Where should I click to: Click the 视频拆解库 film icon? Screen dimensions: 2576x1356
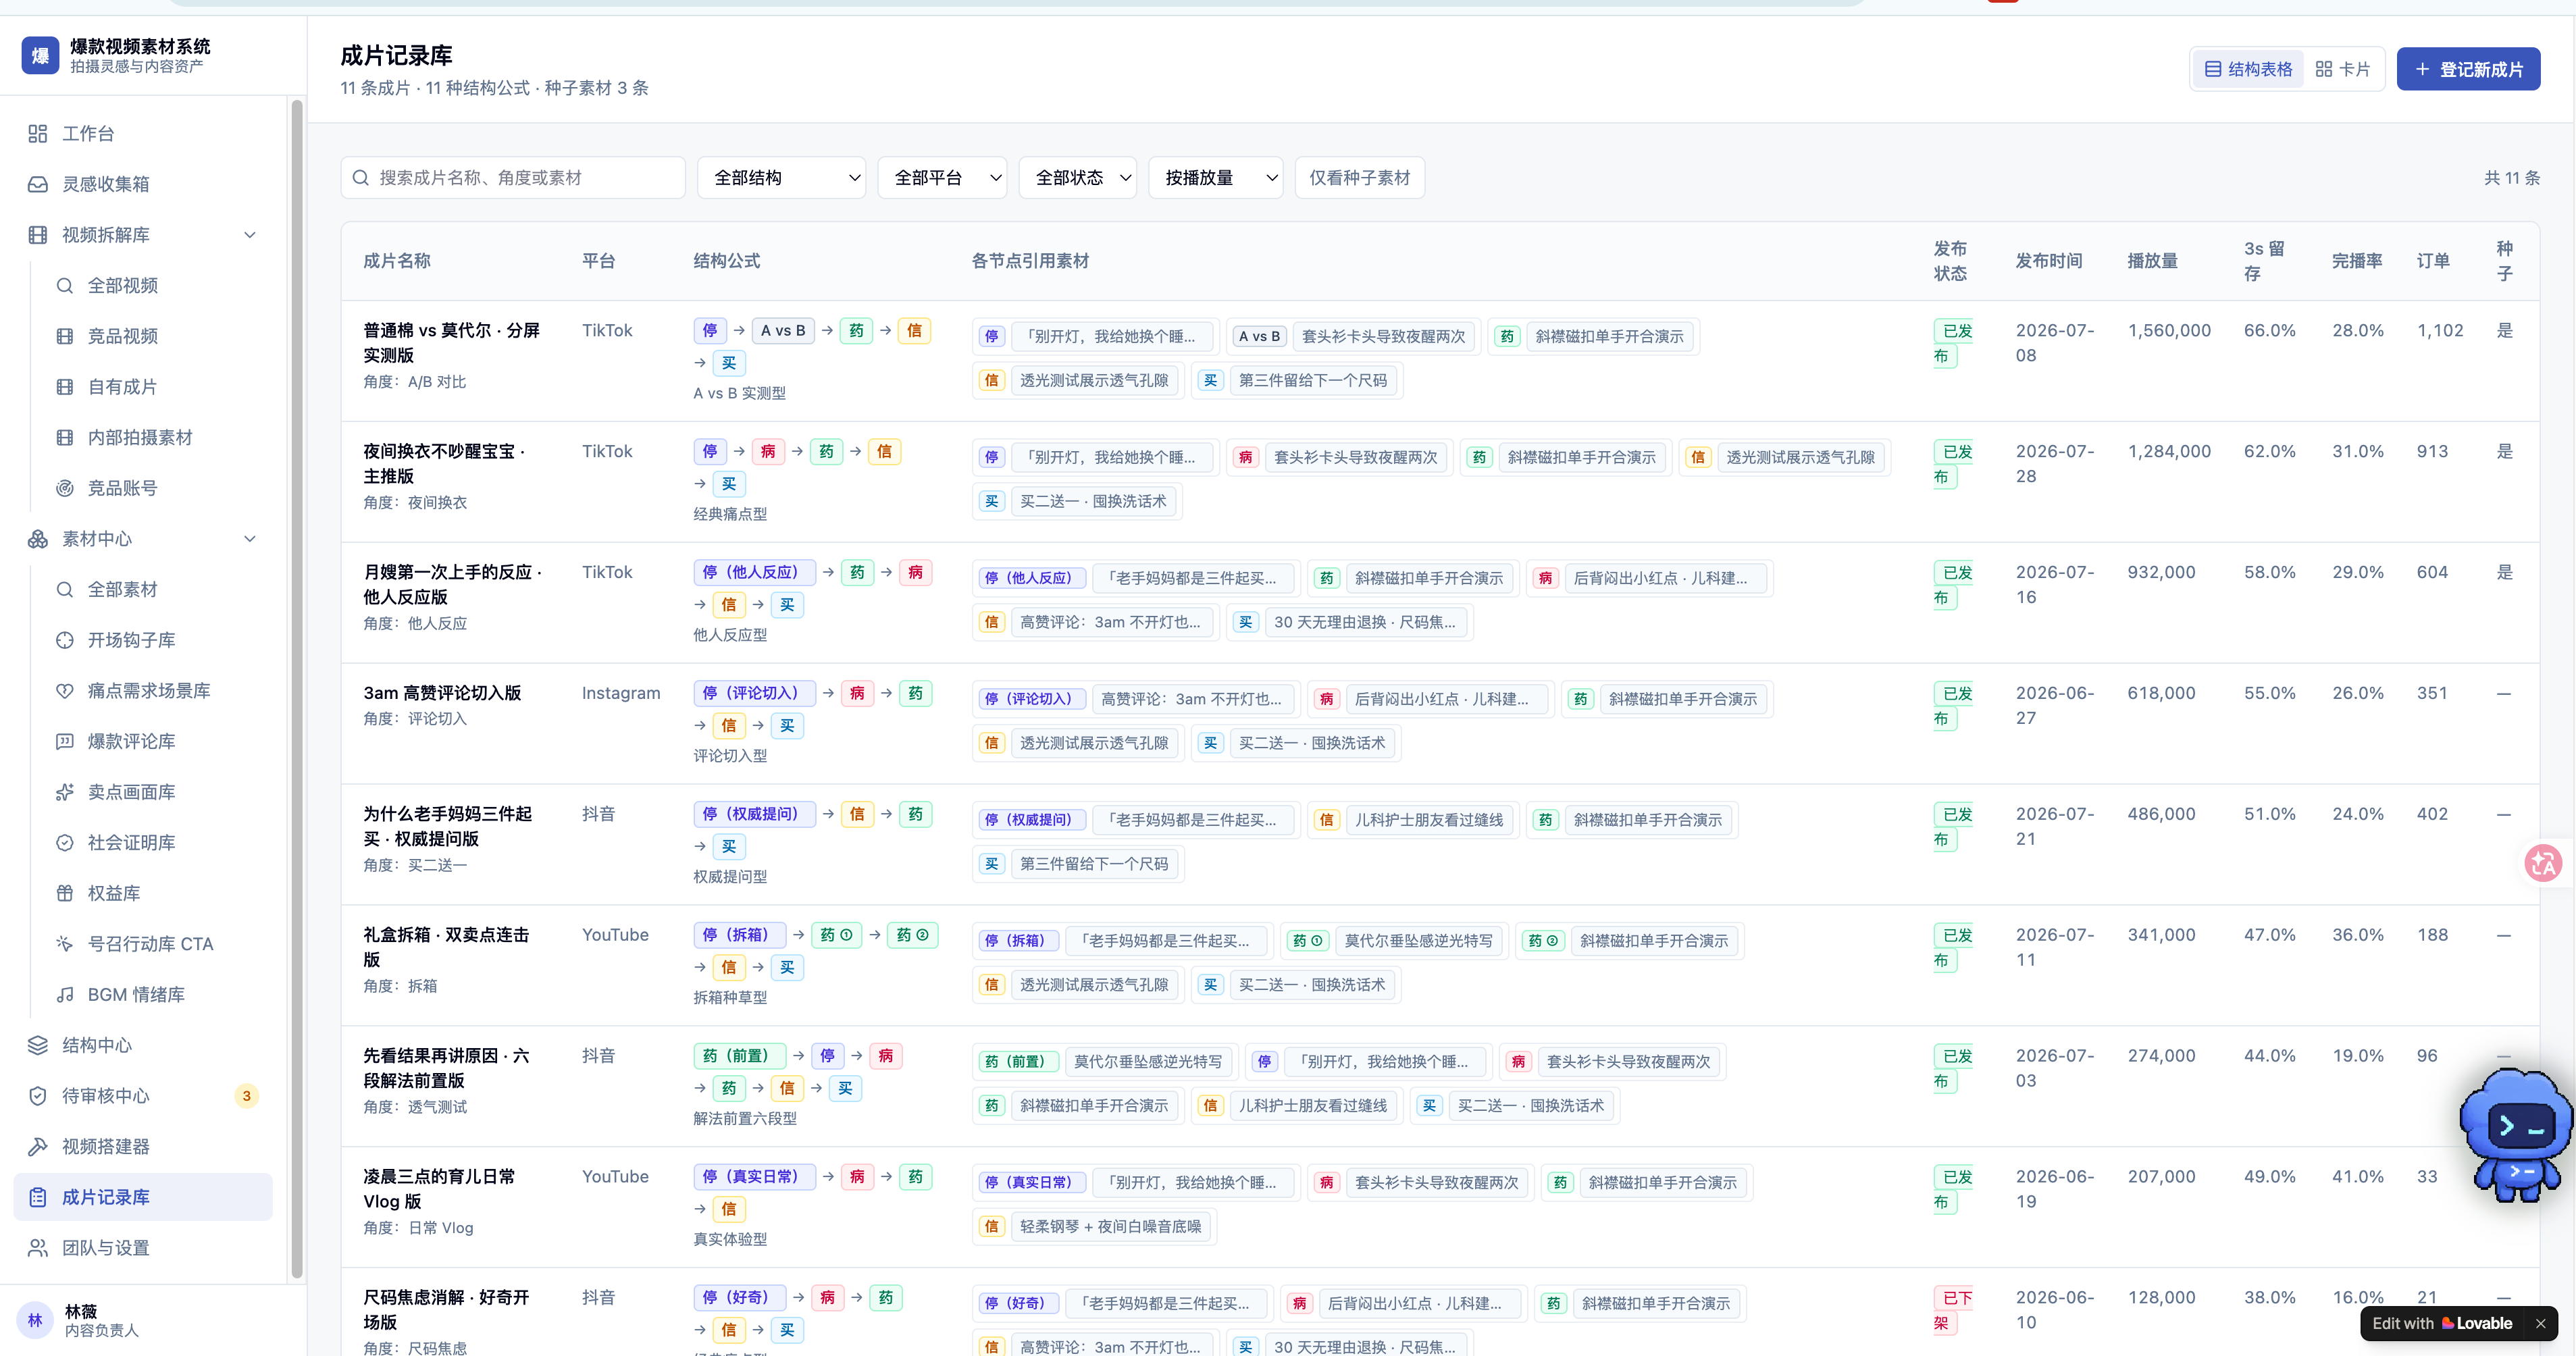coord(38,235)
